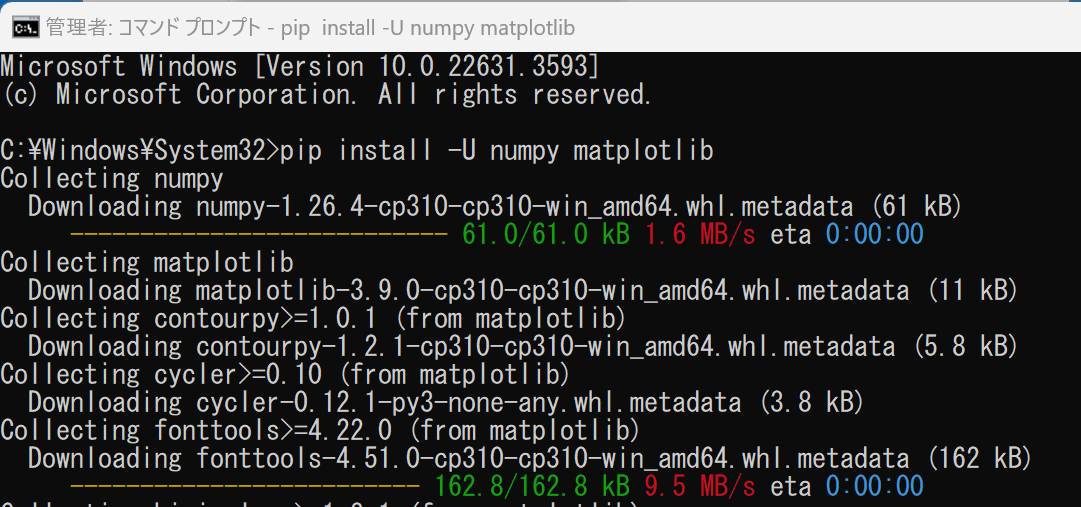Click the red 1.6 MB/s speed value

tap(701, 235)
